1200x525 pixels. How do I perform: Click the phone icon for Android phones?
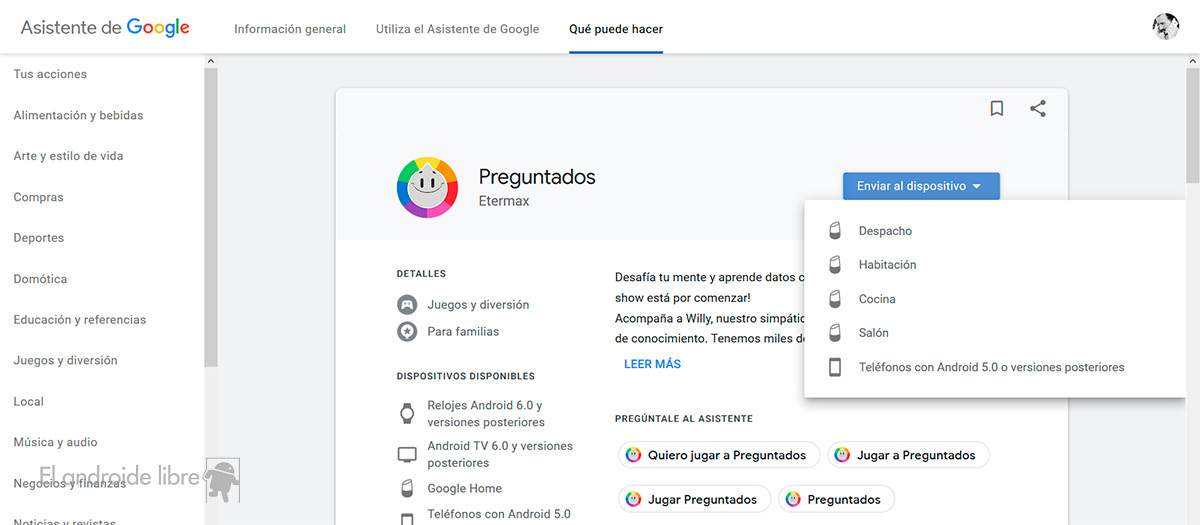pos(835,367)
